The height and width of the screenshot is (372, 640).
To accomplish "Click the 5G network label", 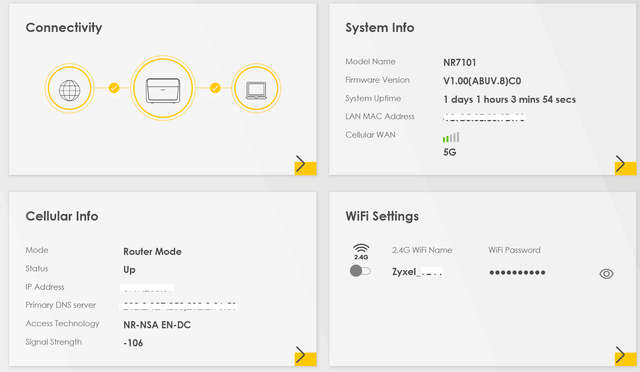I will point(450,152).
